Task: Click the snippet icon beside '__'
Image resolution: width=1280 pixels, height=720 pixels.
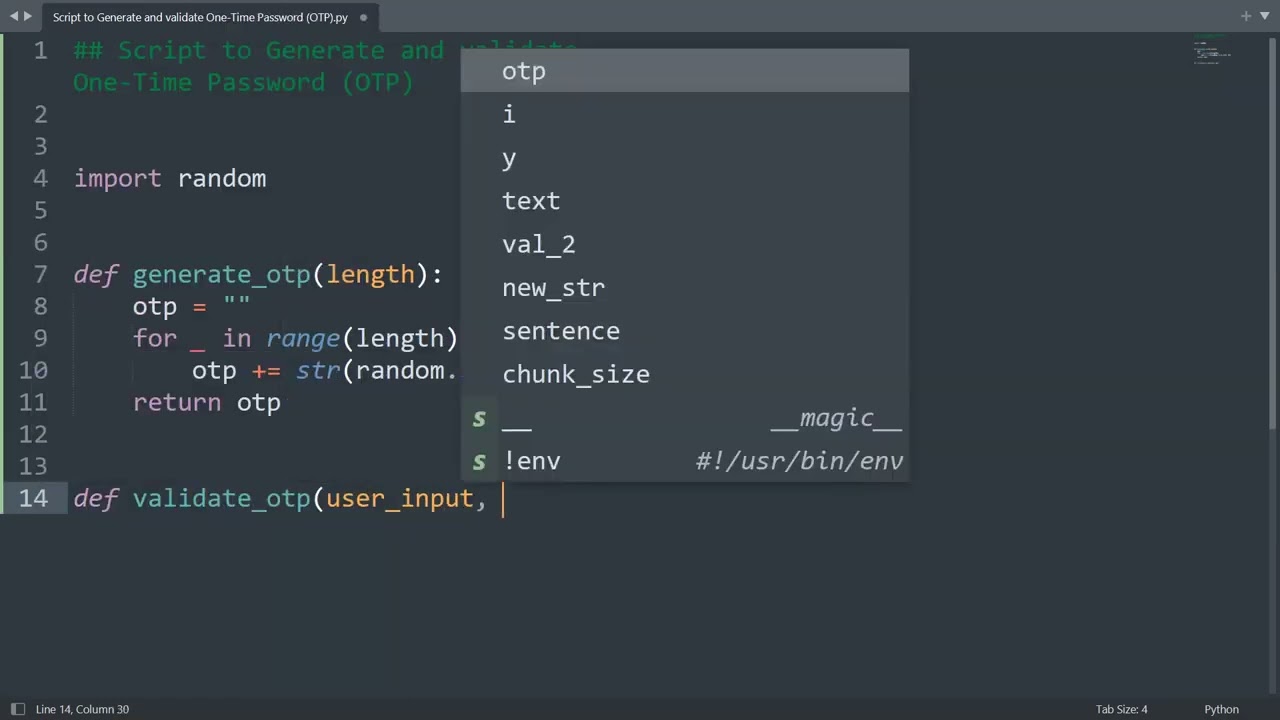Action: pyautogui.click(x=479, y=418)
